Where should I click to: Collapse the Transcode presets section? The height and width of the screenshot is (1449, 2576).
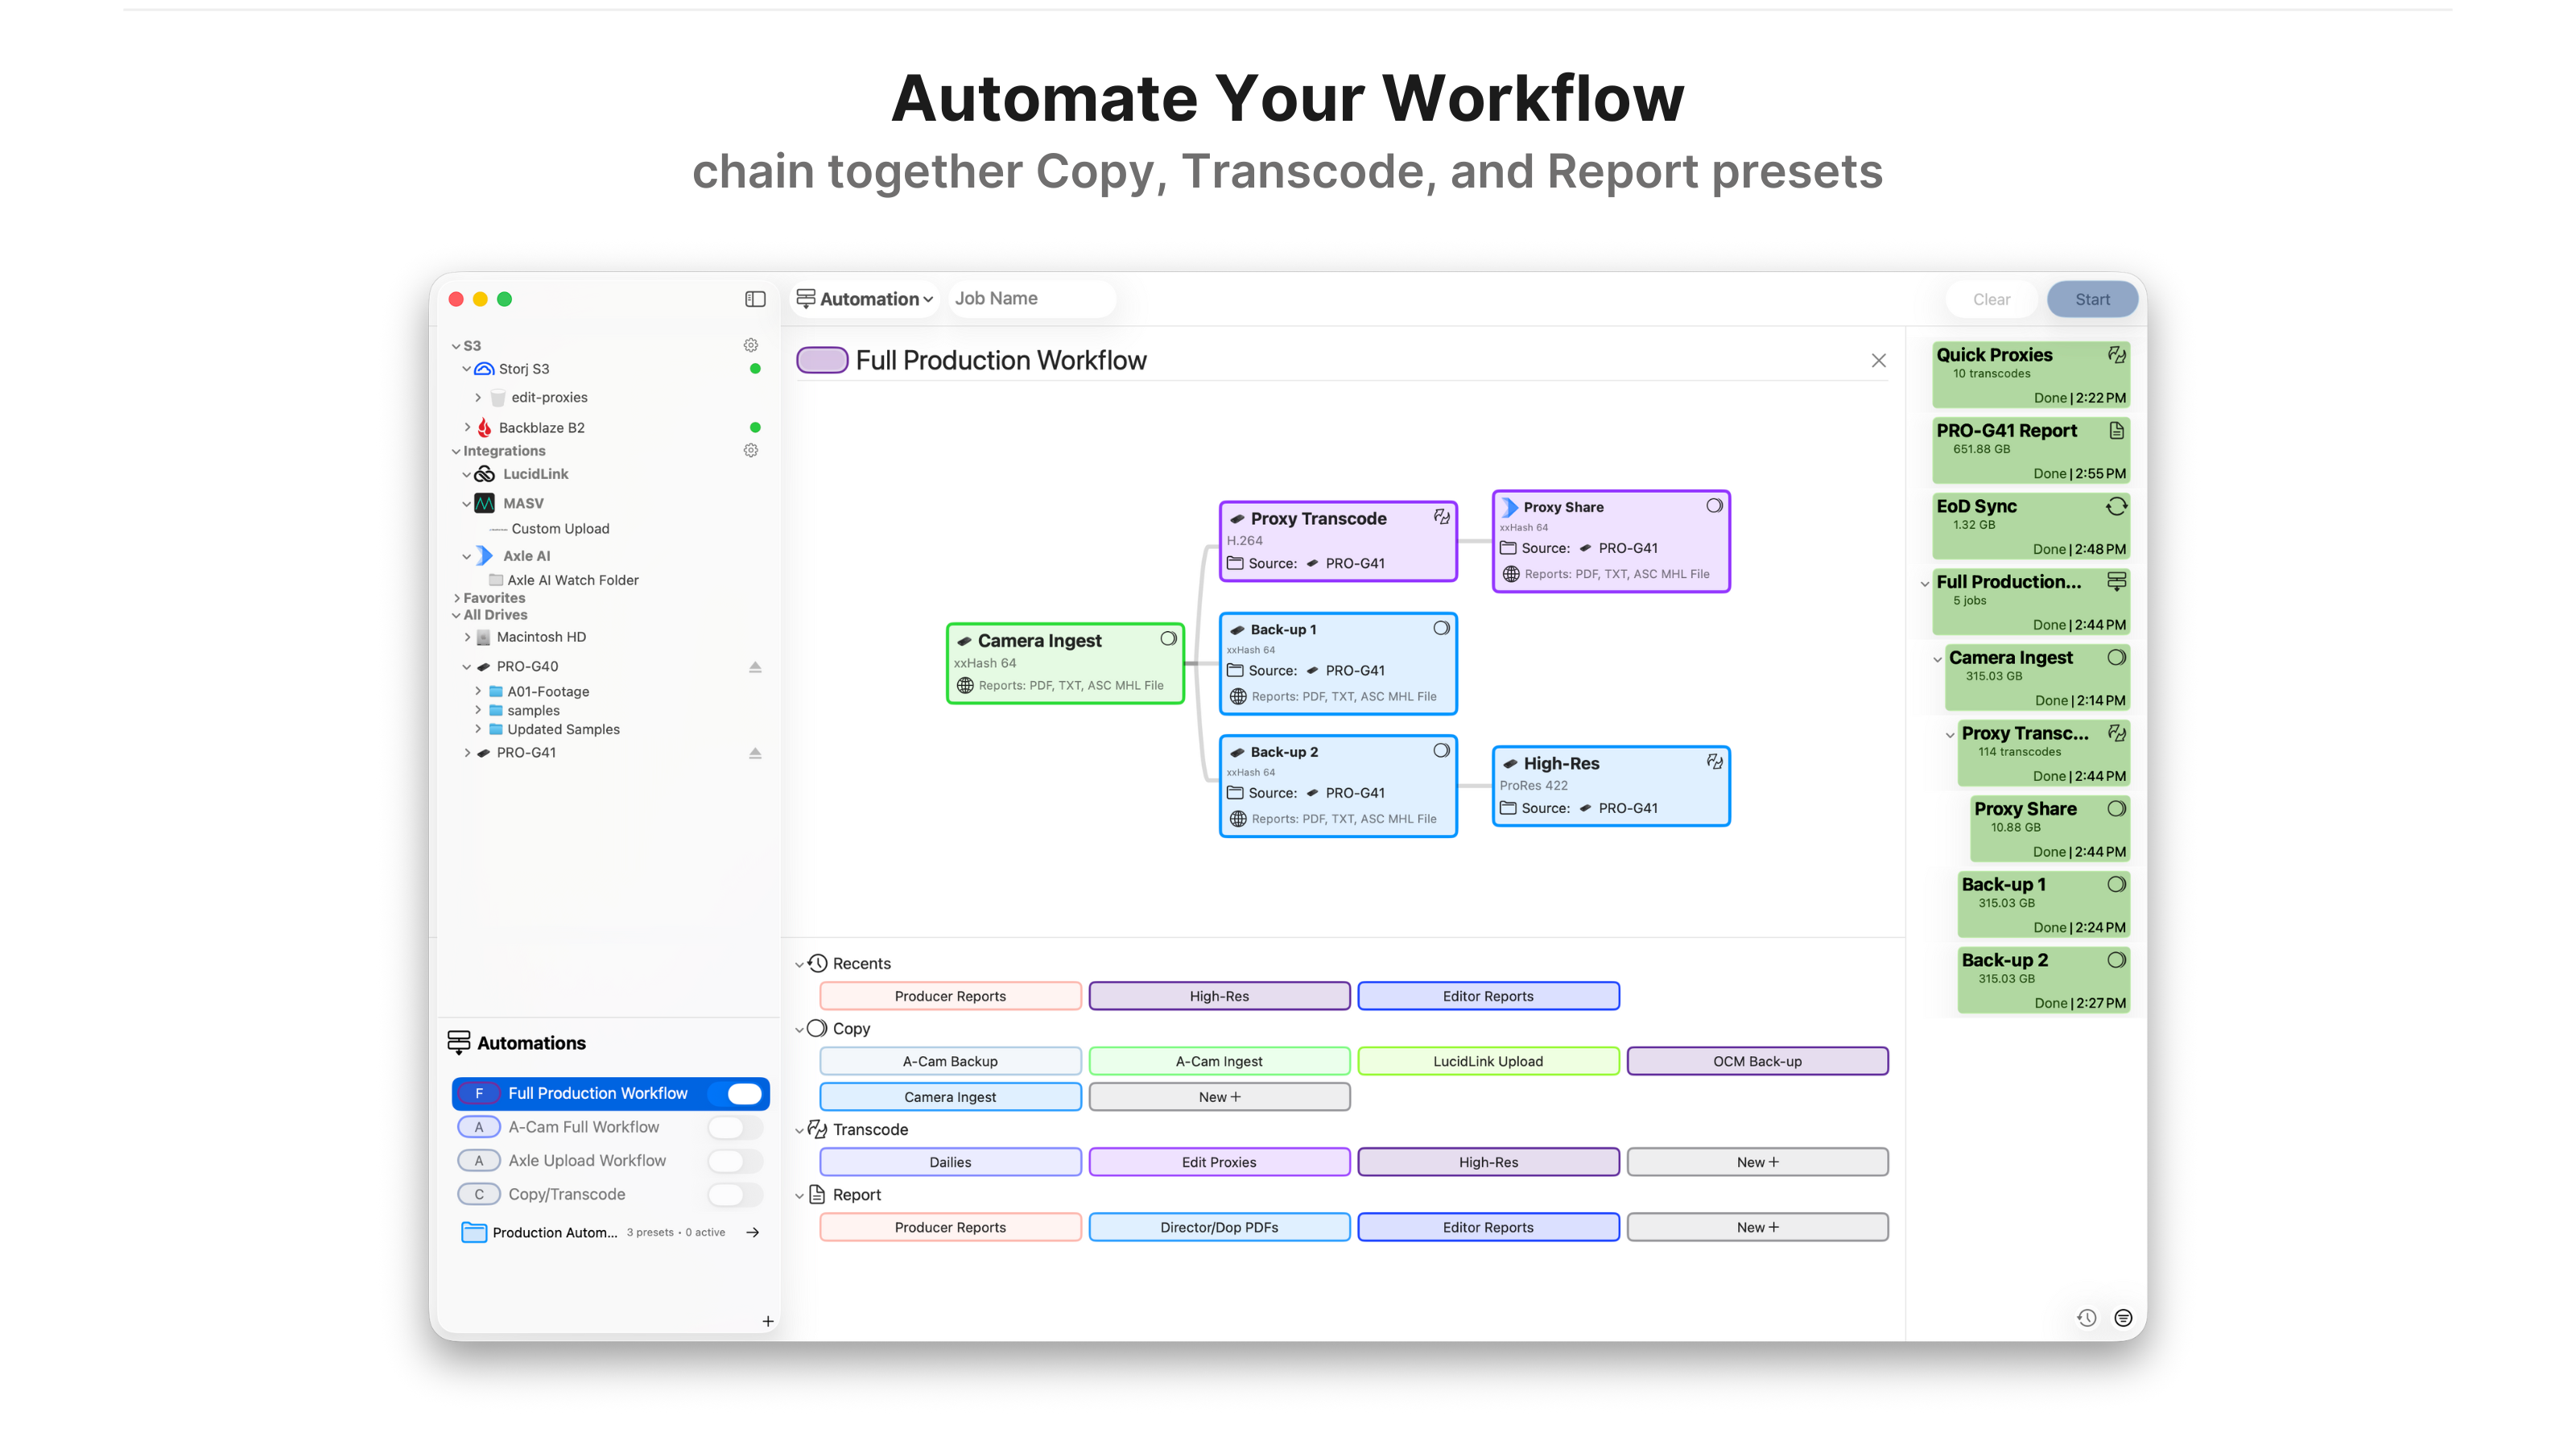(x=799, y=1130)
